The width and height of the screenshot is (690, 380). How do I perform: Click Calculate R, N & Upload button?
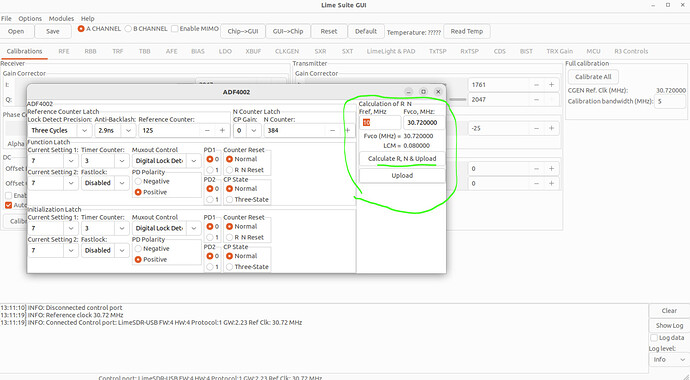click(x=402, y=158)
